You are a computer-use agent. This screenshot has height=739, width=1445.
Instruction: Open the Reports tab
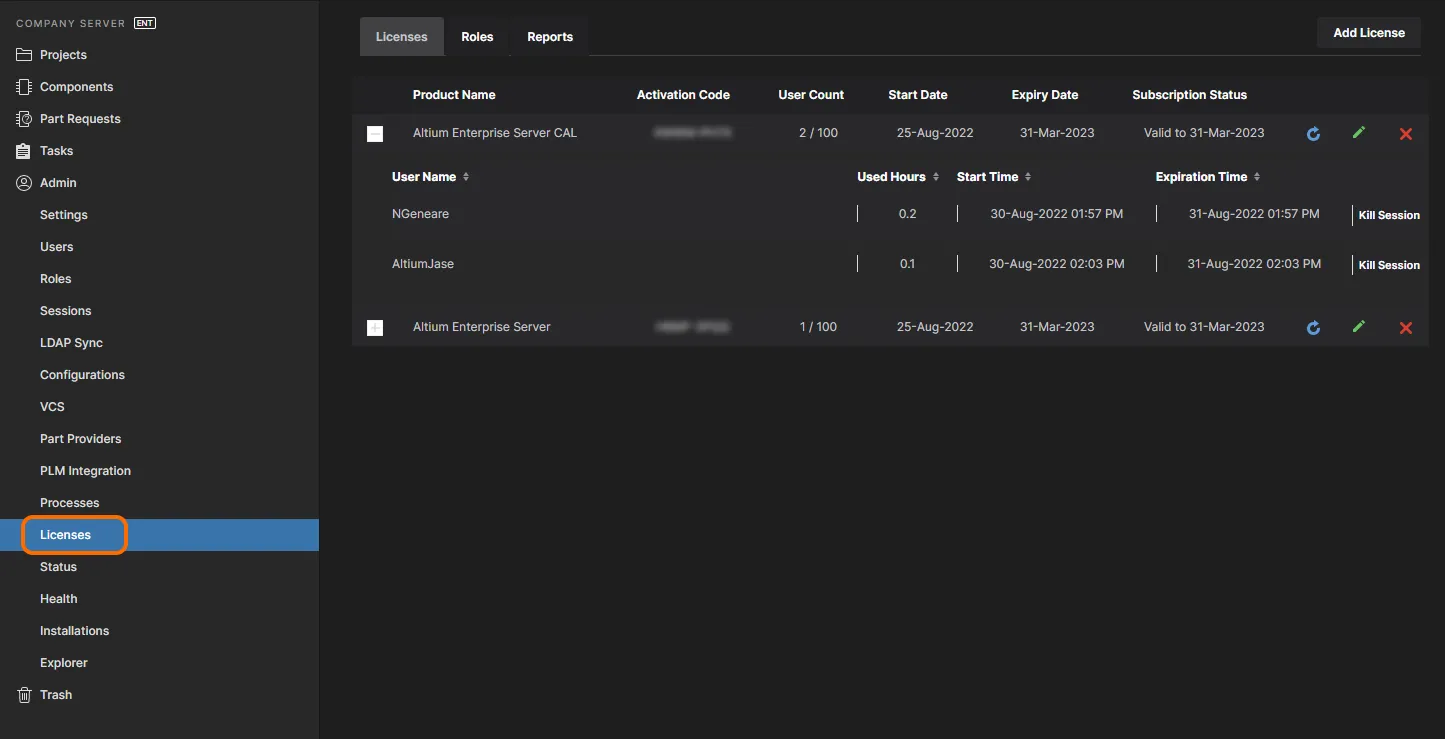click(550, 37)
